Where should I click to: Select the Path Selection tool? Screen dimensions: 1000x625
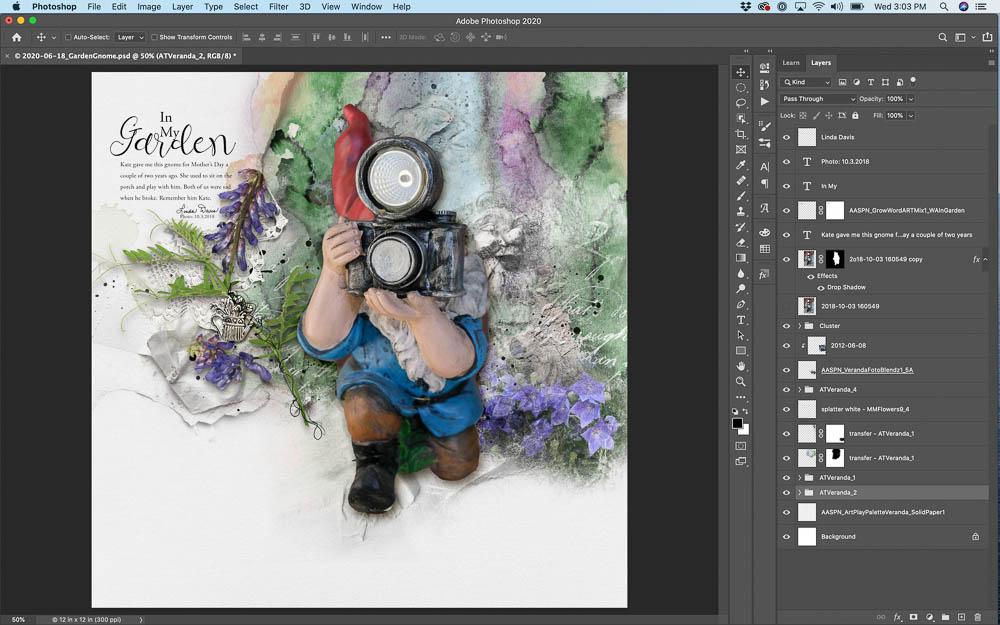pos(740,335)
